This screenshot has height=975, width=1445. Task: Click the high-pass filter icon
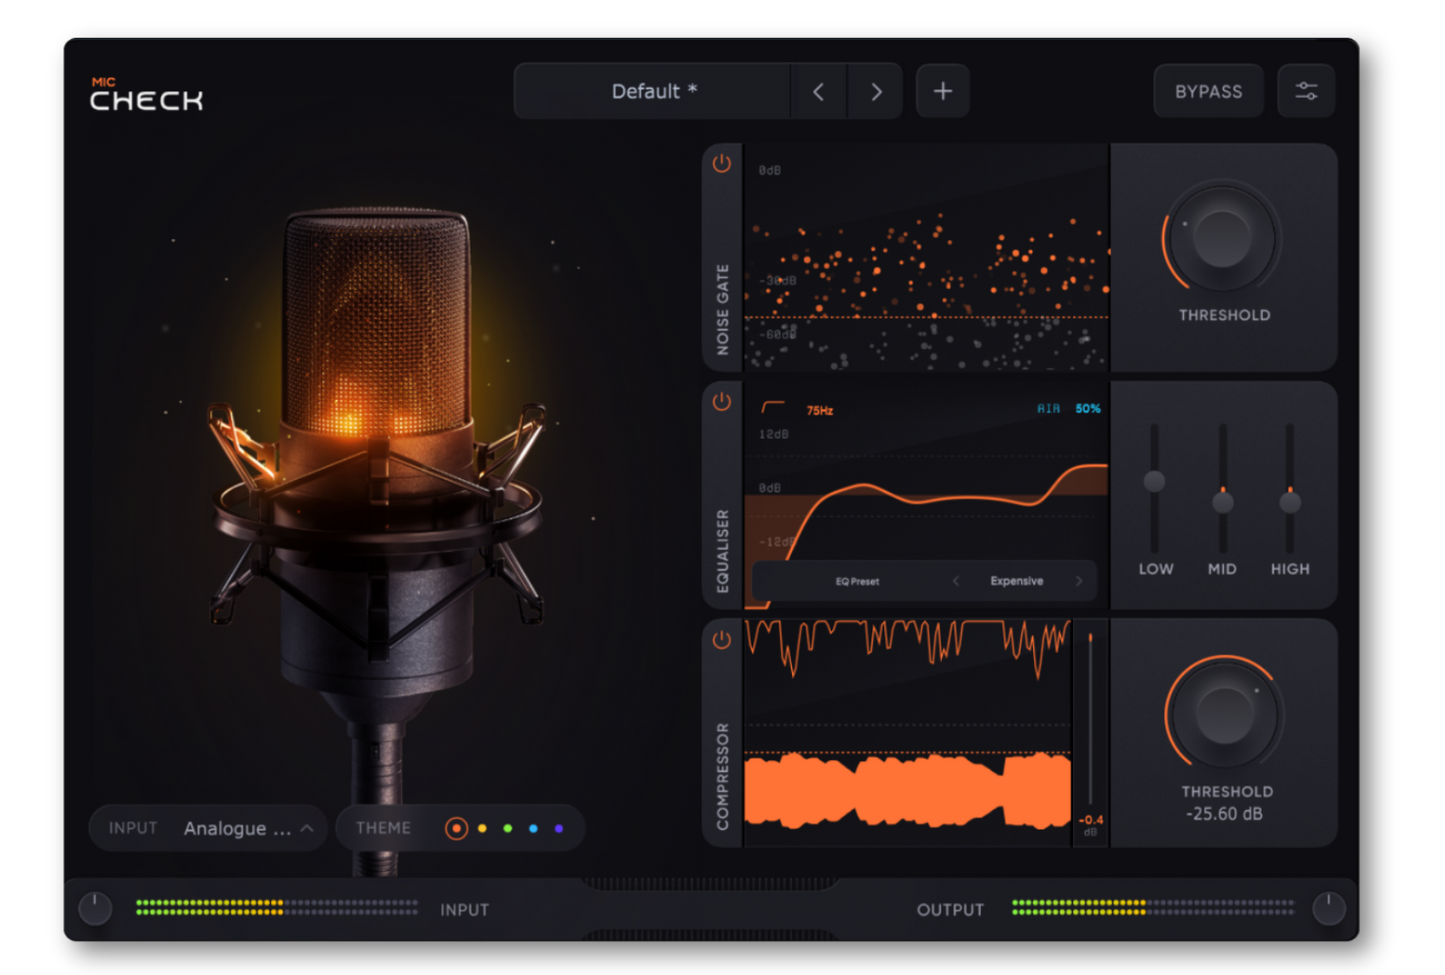click(x=773, y=407)
